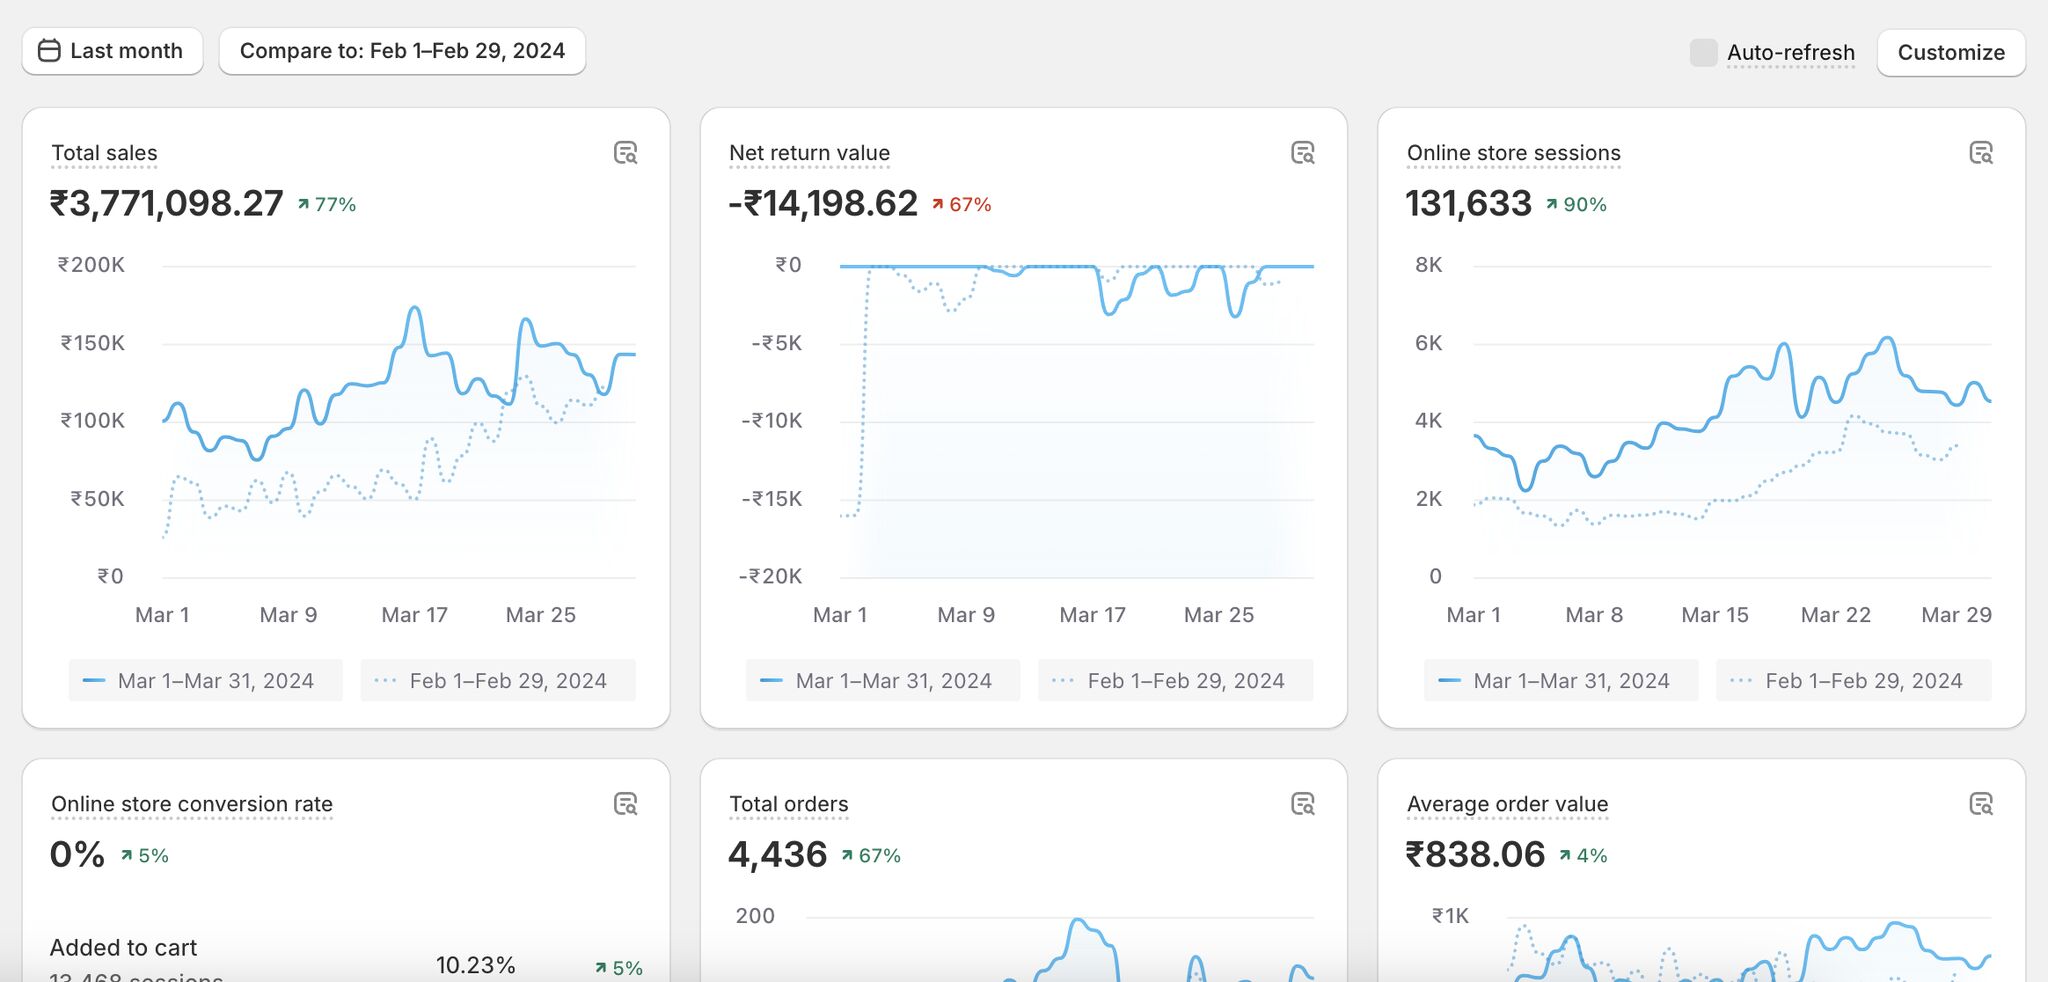The height and width of the screenshot is (982, 2048).
Task: Click the Customize button
Action: tap(1950, 53)
